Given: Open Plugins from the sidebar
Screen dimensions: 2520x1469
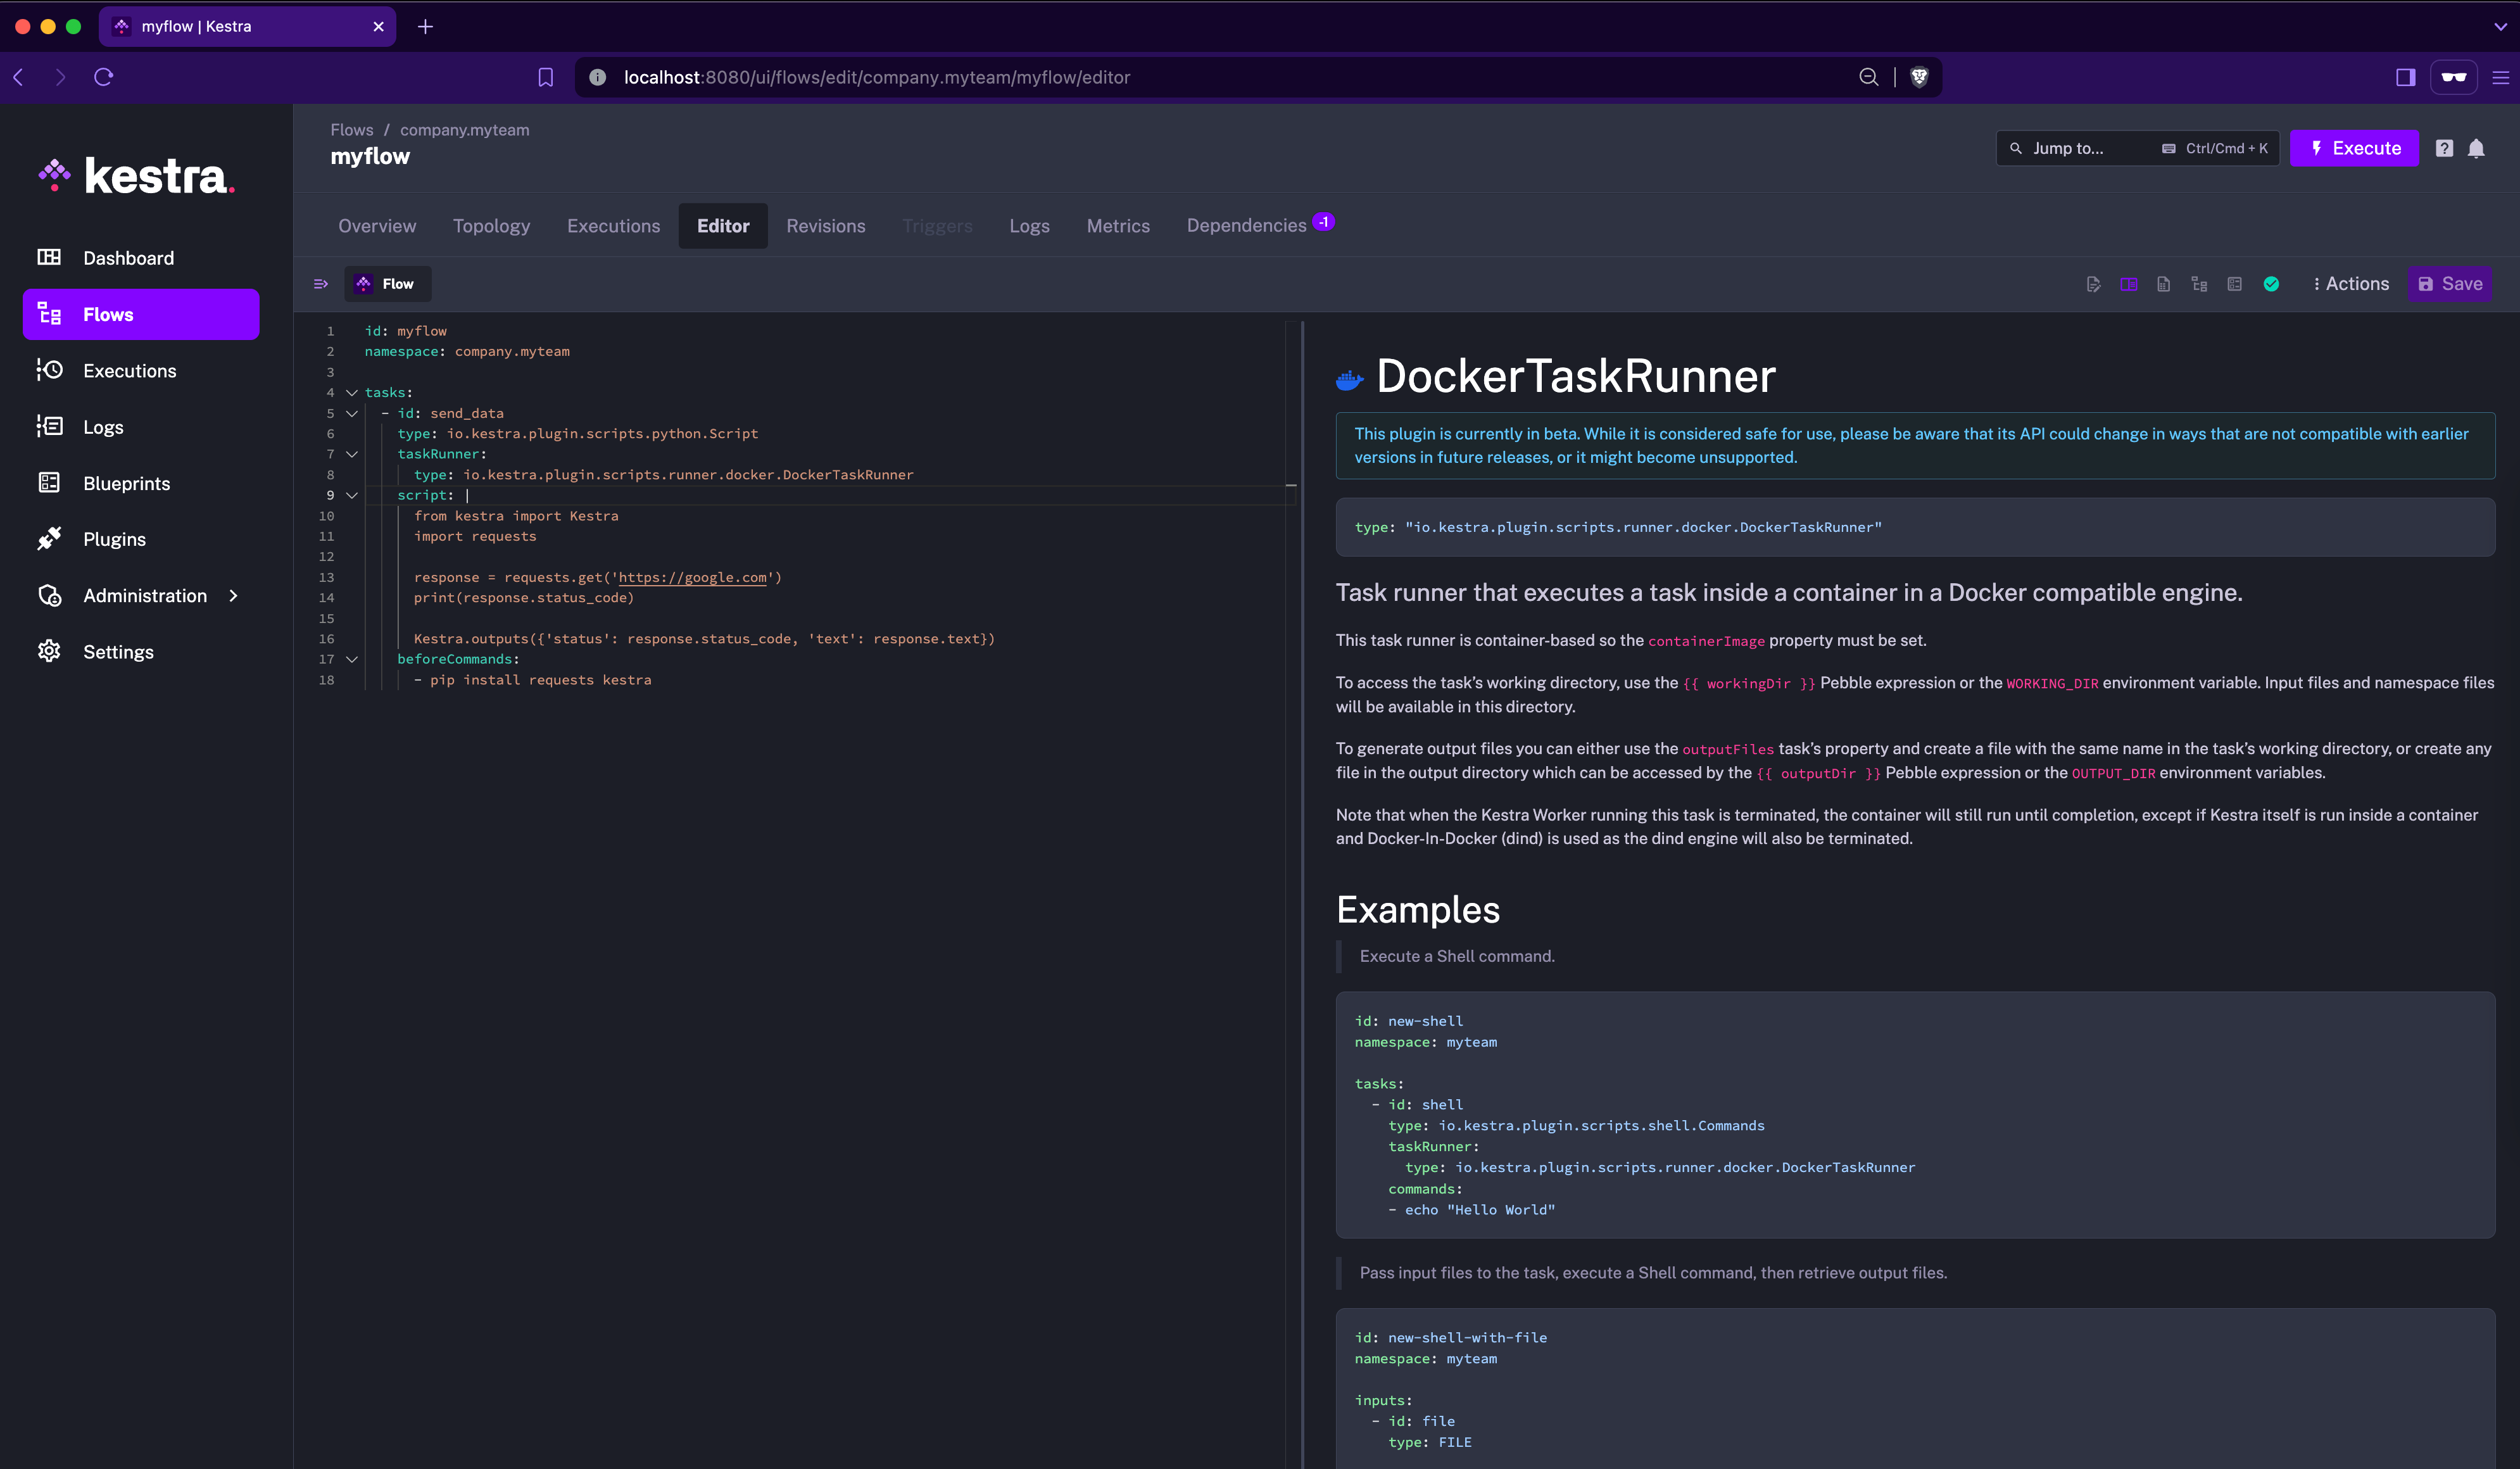Looking at the screenshot, I should point(114,538).
